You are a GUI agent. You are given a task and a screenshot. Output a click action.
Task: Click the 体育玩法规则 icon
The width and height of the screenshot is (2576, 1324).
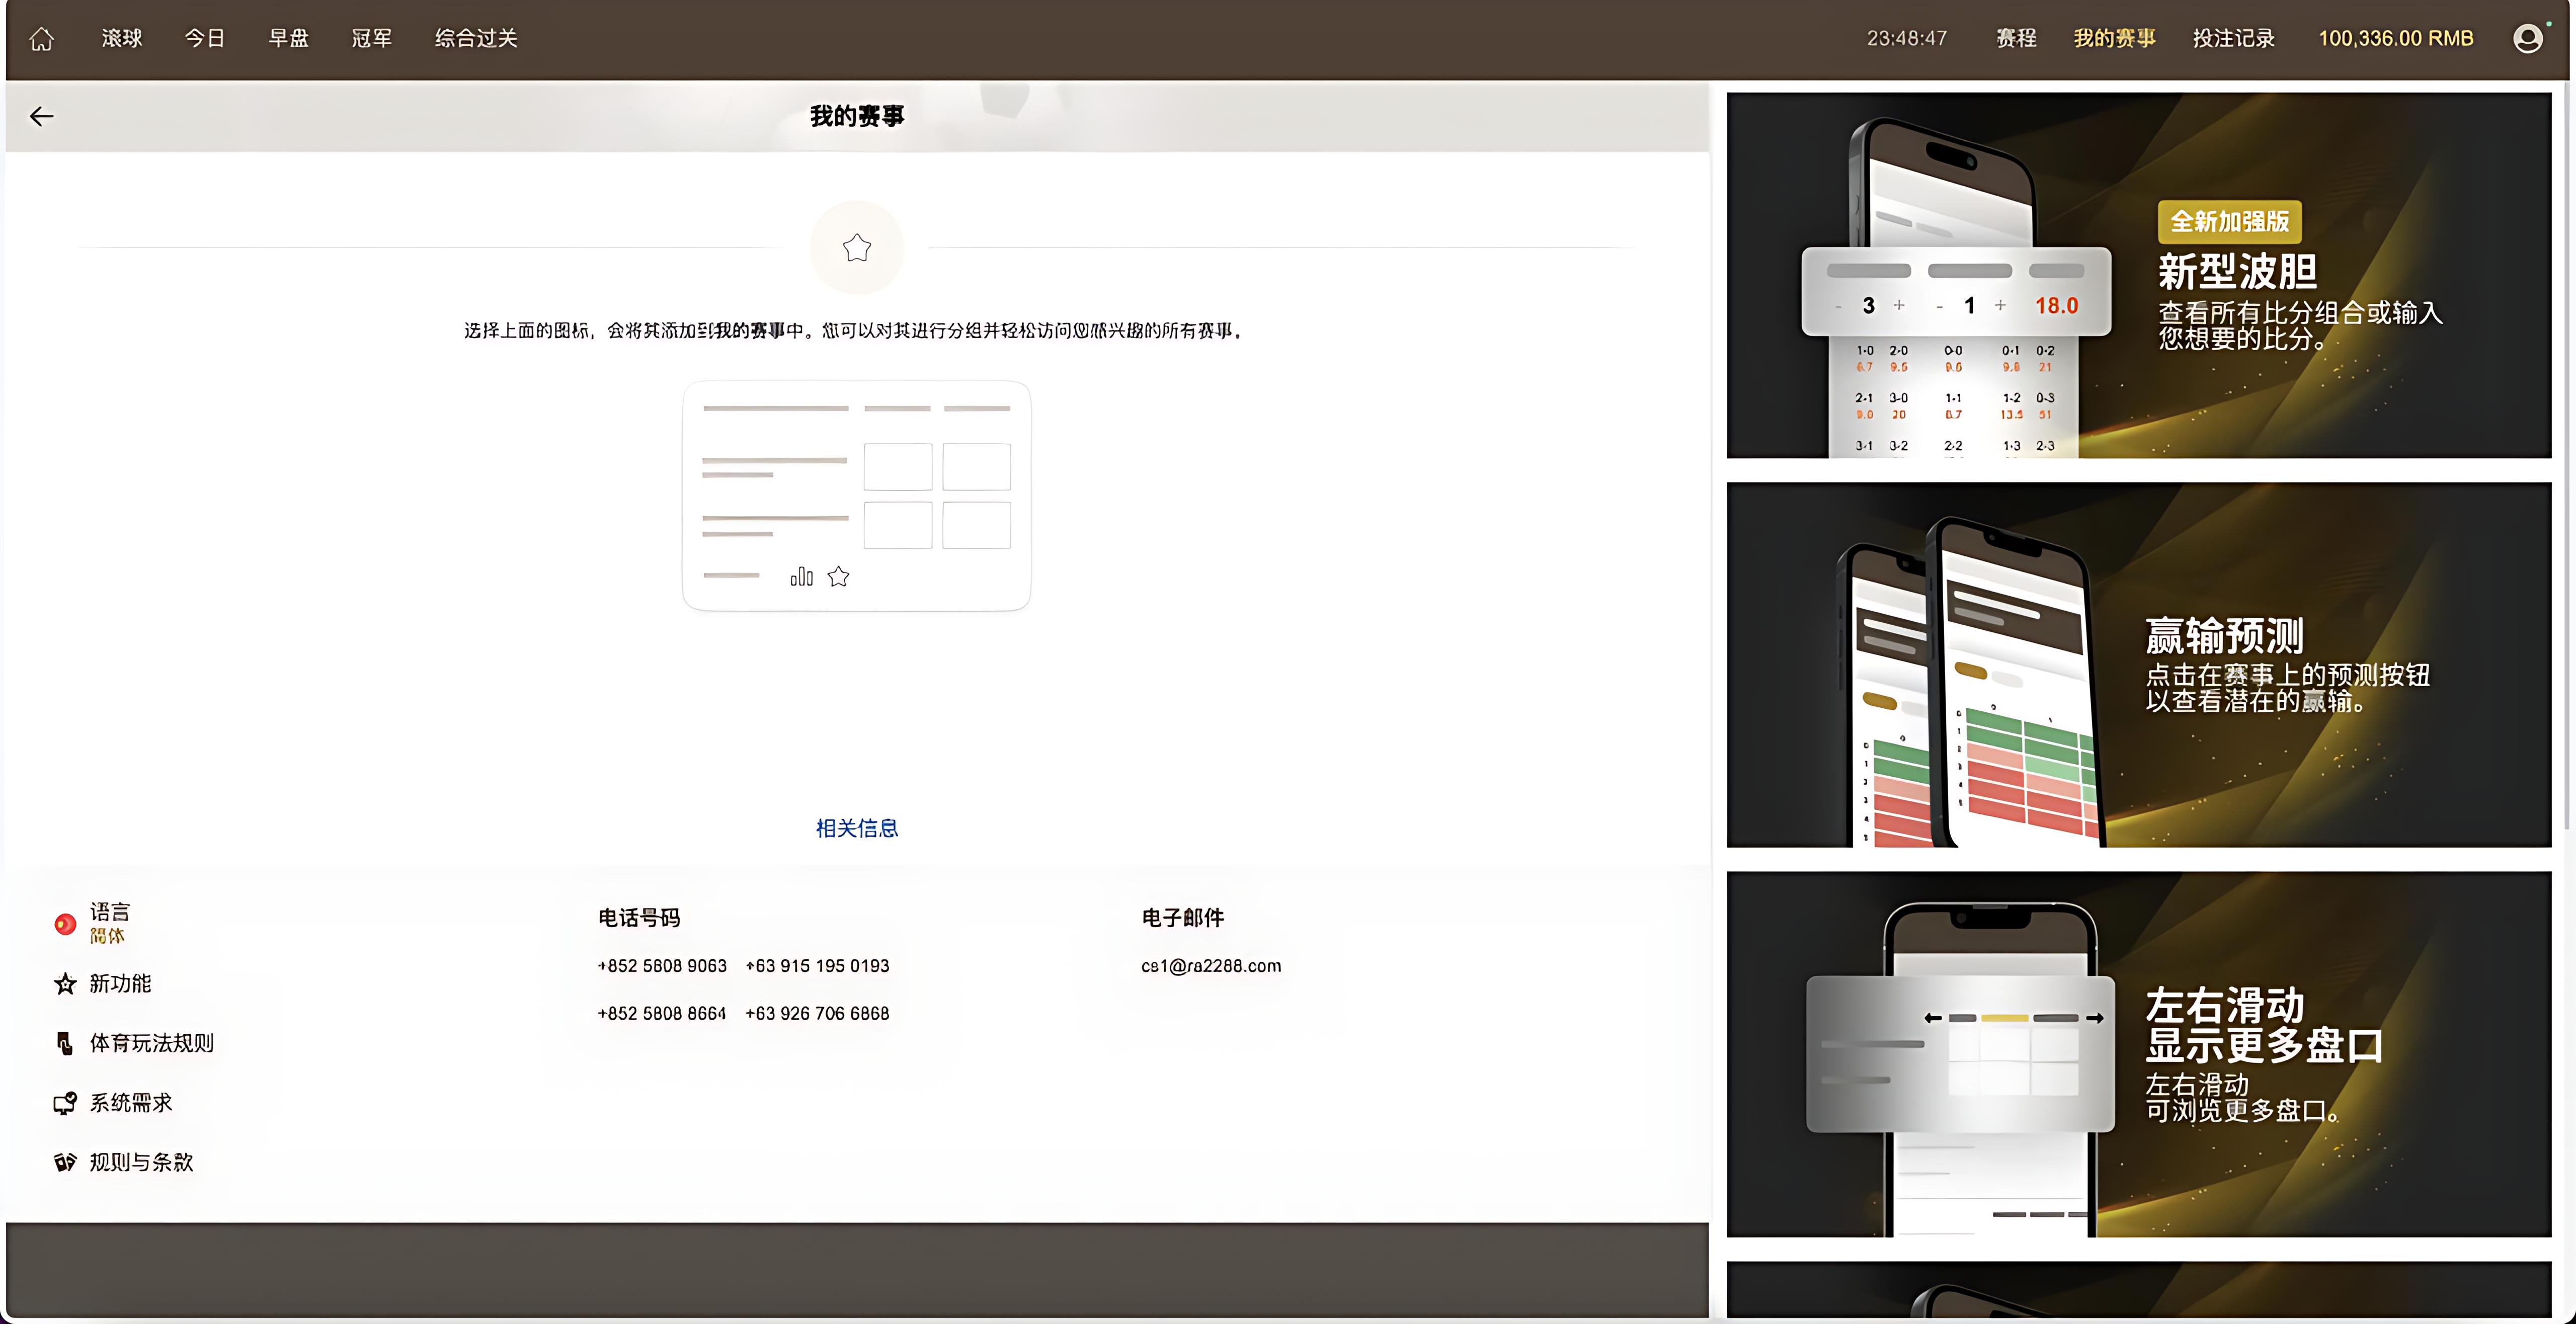point(65,1043)
